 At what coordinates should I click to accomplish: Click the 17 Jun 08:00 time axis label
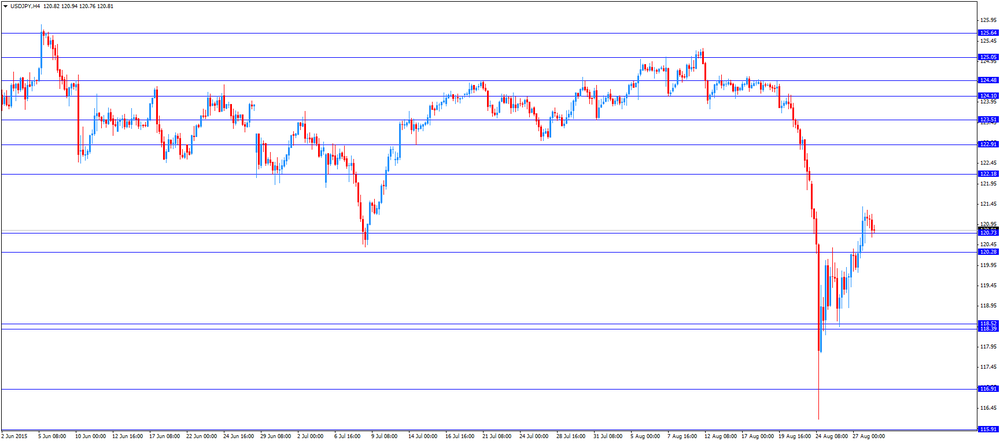pos(164,437)
